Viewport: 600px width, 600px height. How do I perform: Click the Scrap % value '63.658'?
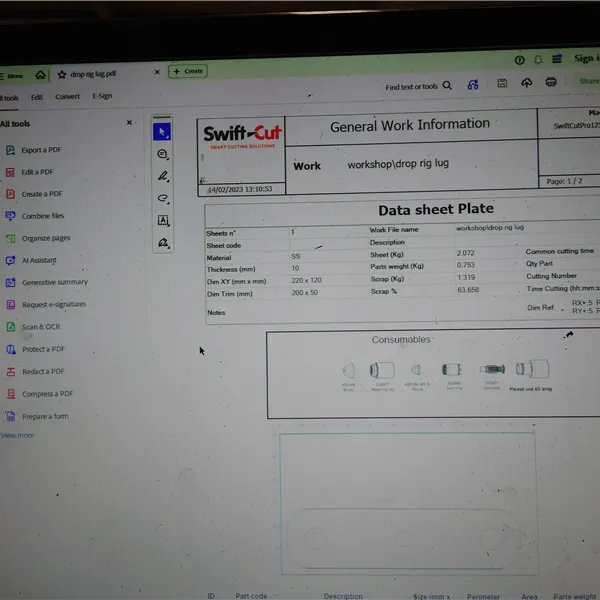(468, 290)
